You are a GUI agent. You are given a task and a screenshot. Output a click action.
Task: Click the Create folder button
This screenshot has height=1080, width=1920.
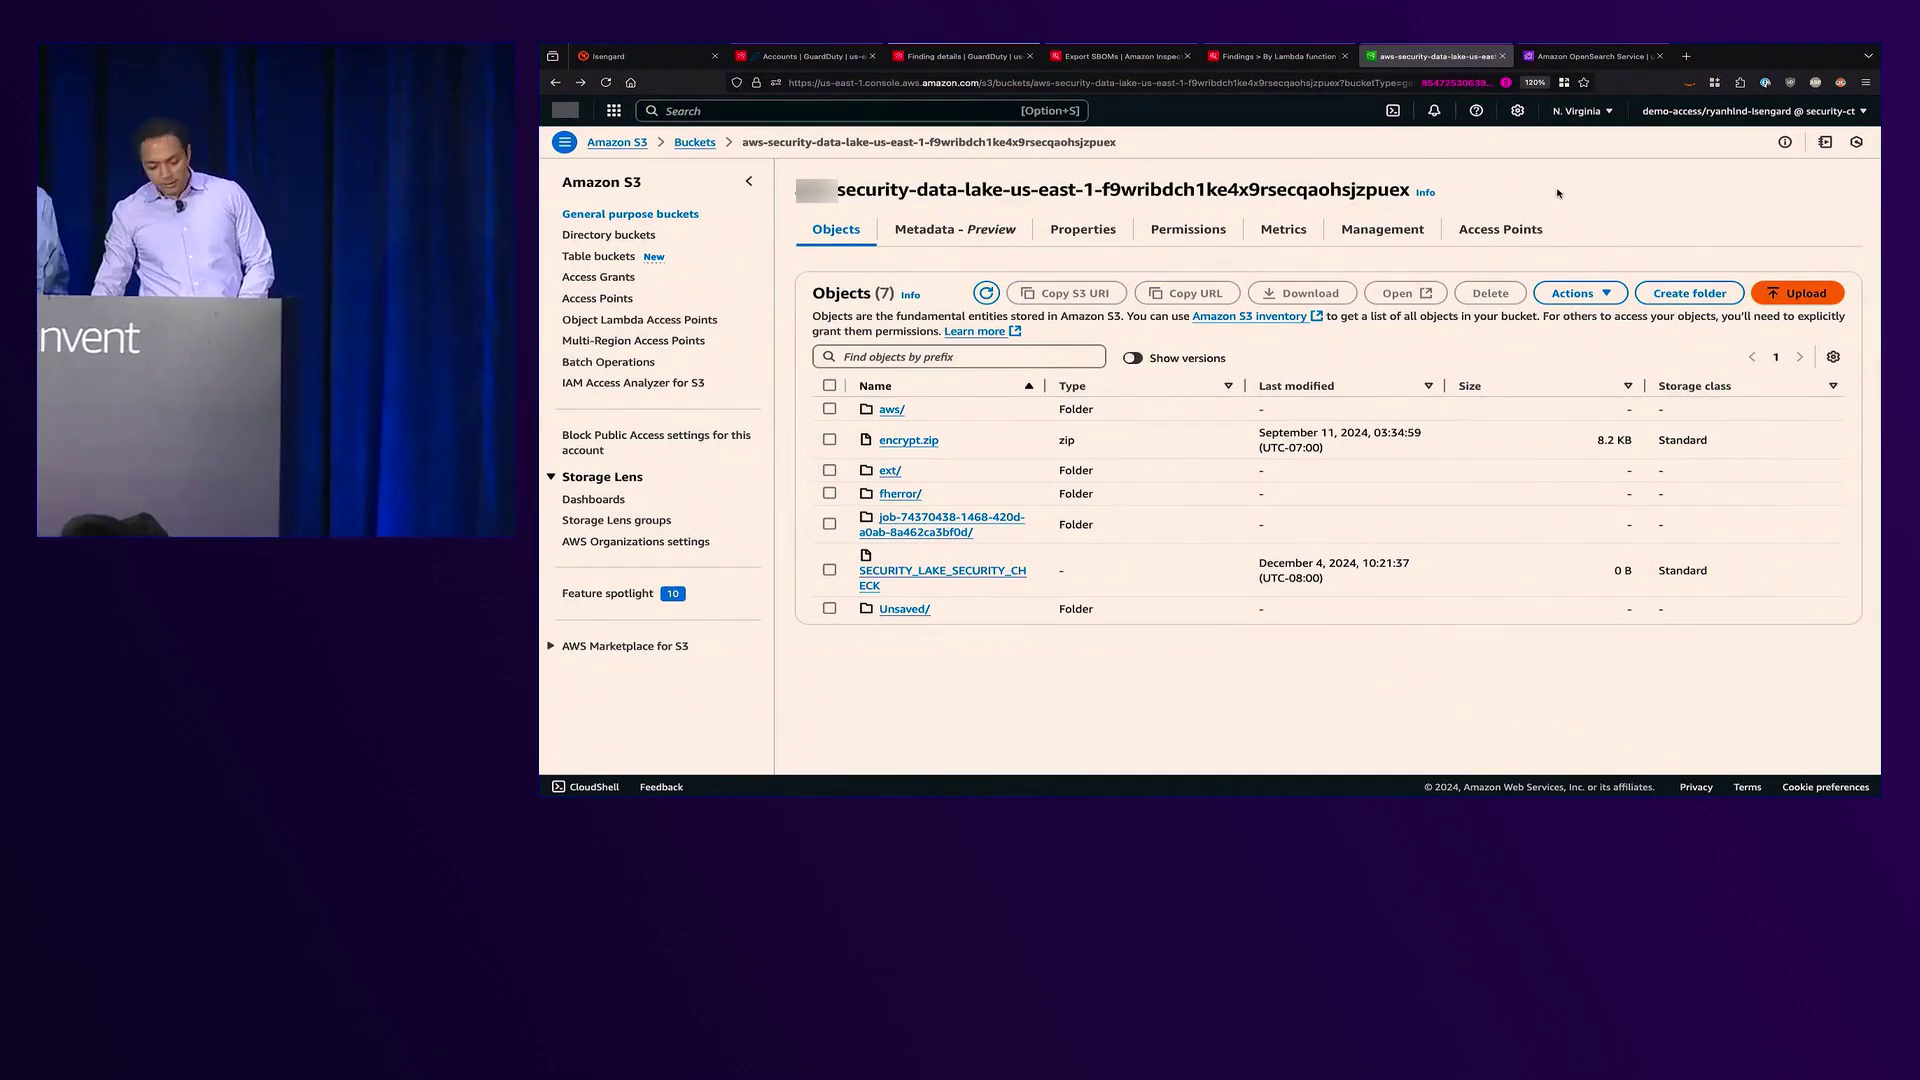click(1689, 293)
